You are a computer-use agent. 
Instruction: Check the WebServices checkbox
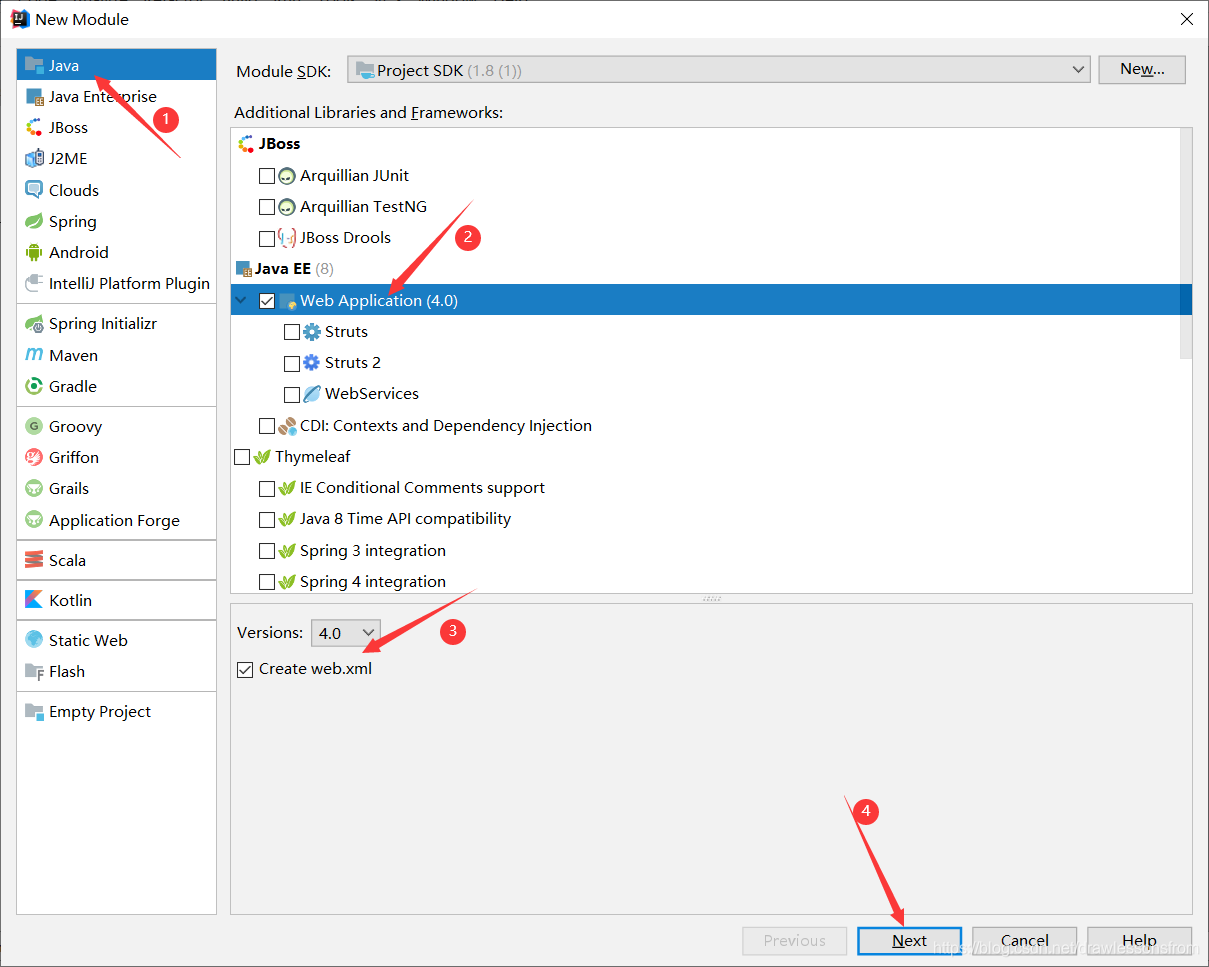292,394
